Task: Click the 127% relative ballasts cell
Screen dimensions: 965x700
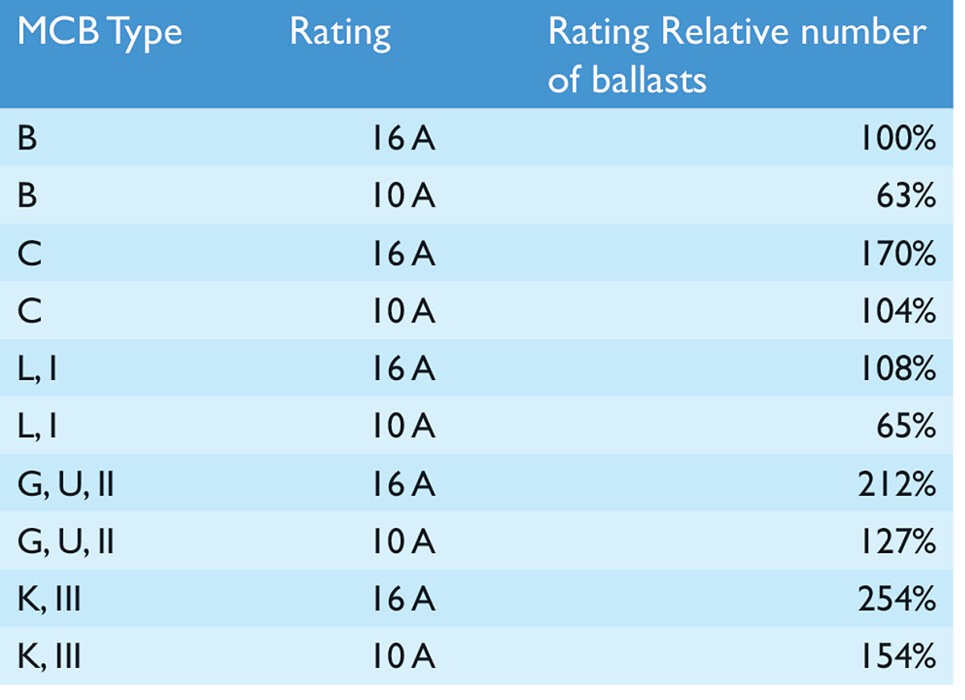Action: (898, 541)
